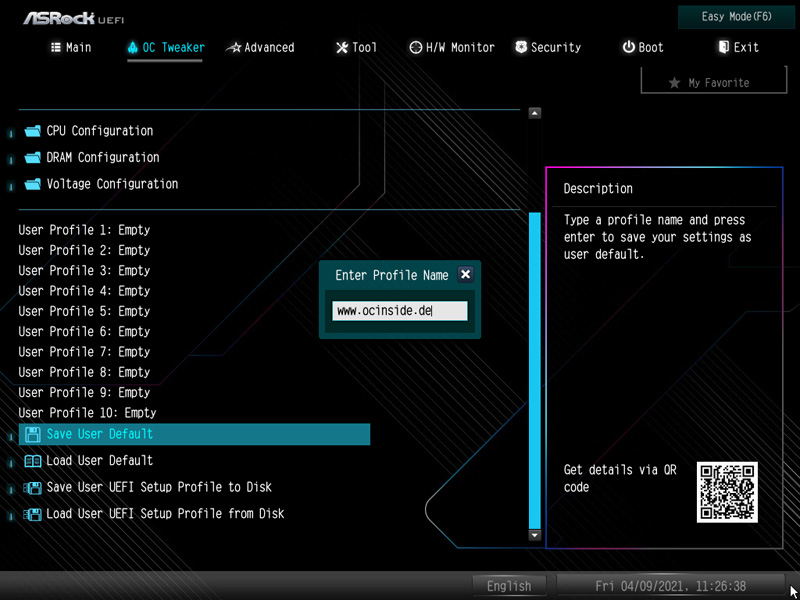Select User Profile 6: Empty
This screenshot has height=600, width=800.
pos(84,332)
